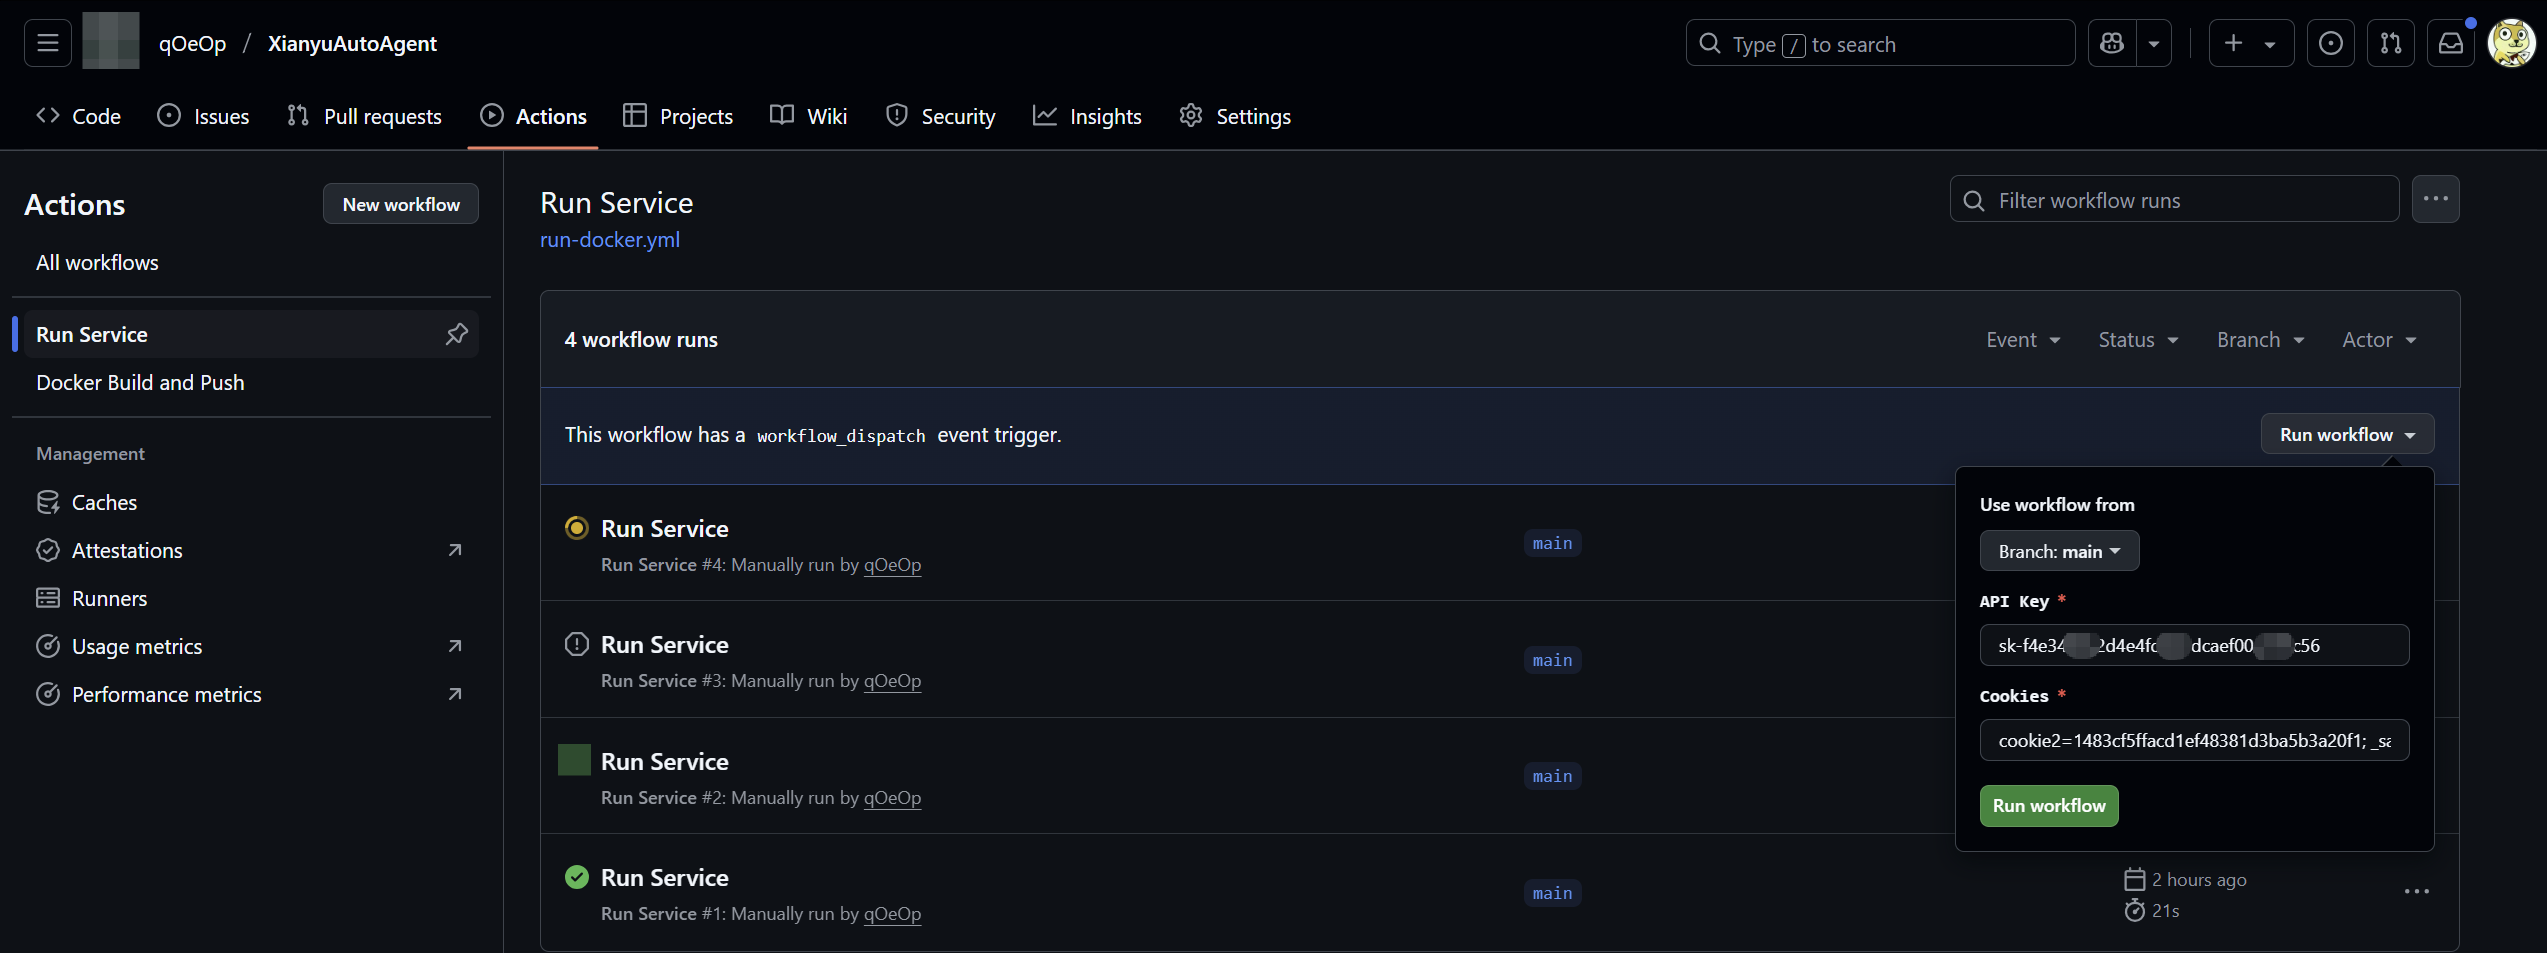
Task: Expand the Branch filter dropdown
Action: tap(2260, 340)
